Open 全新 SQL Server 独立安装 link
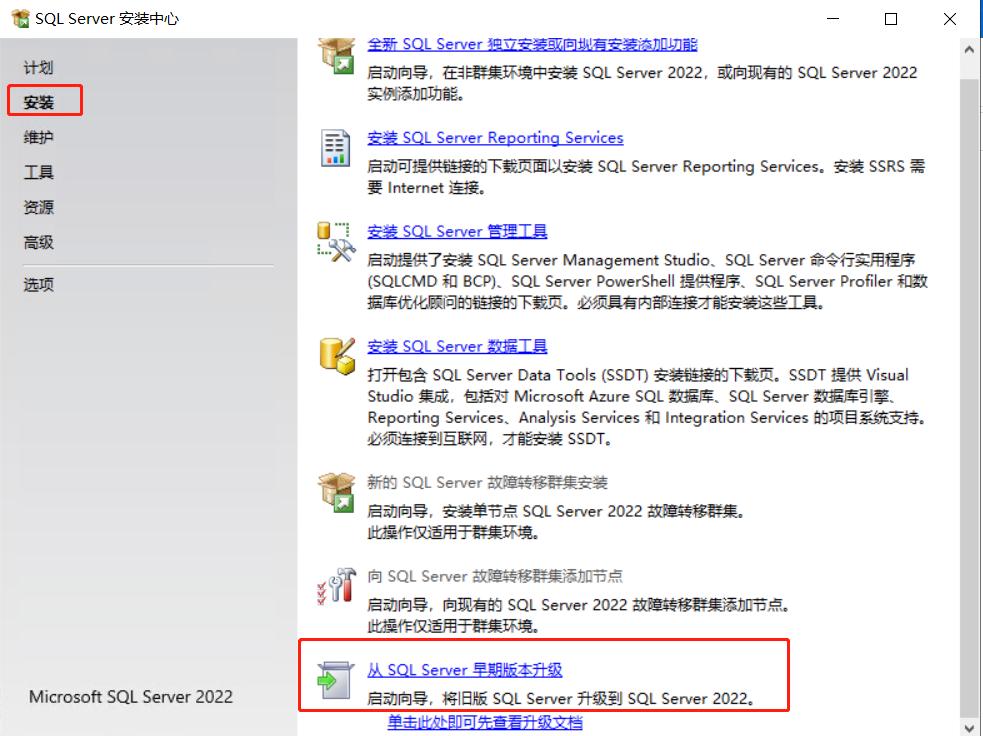 (532, 45)
